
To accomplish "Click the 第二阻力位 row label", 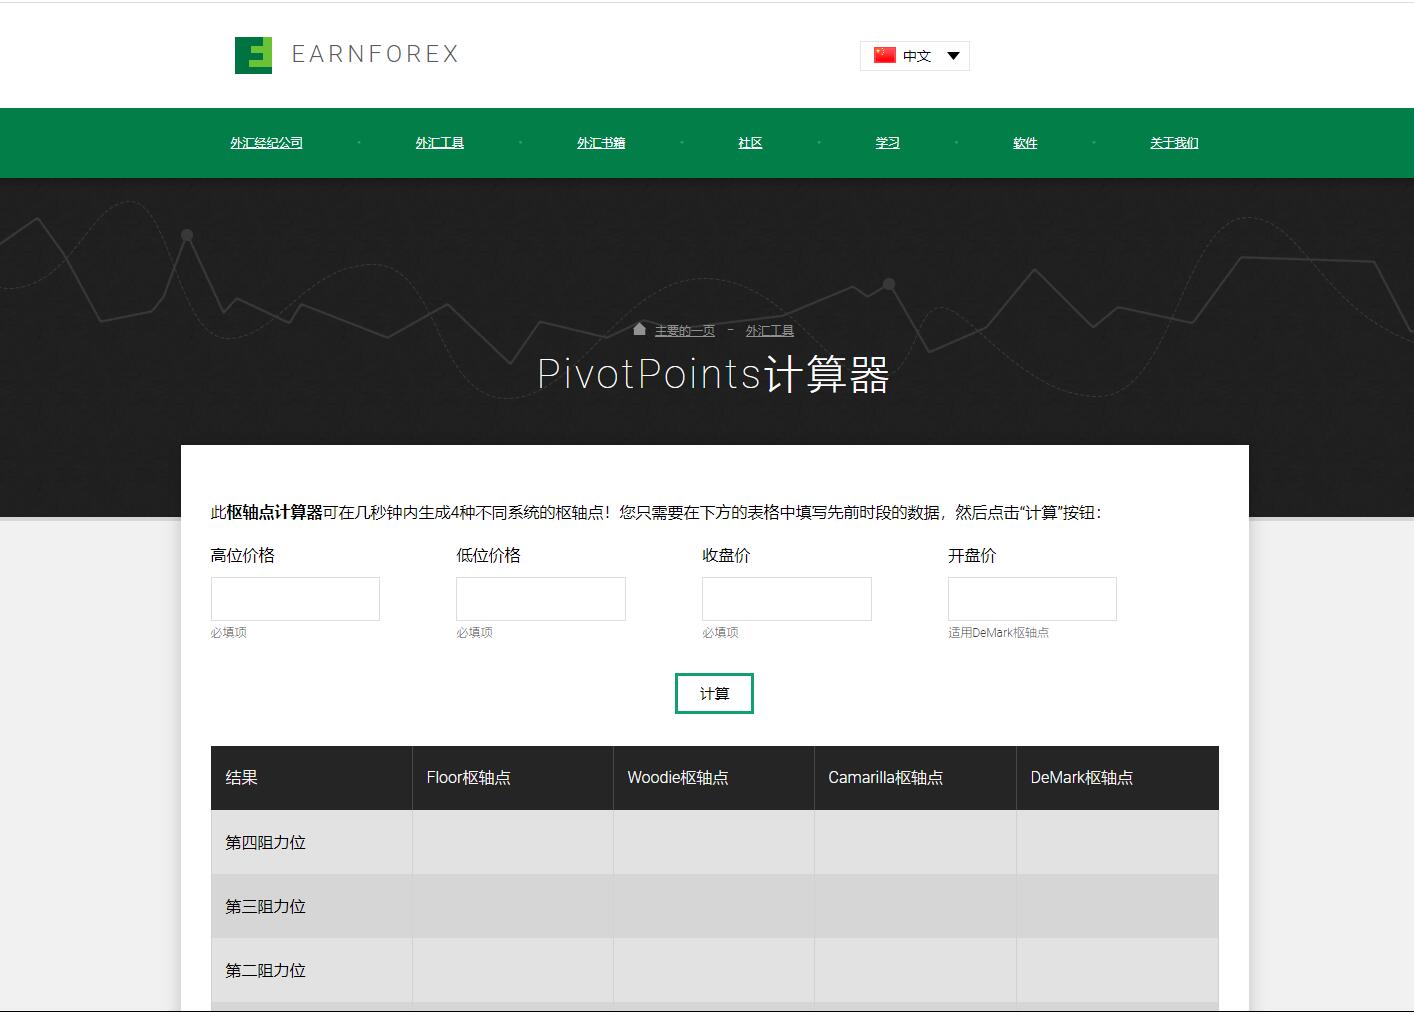I will click(265, 971).
